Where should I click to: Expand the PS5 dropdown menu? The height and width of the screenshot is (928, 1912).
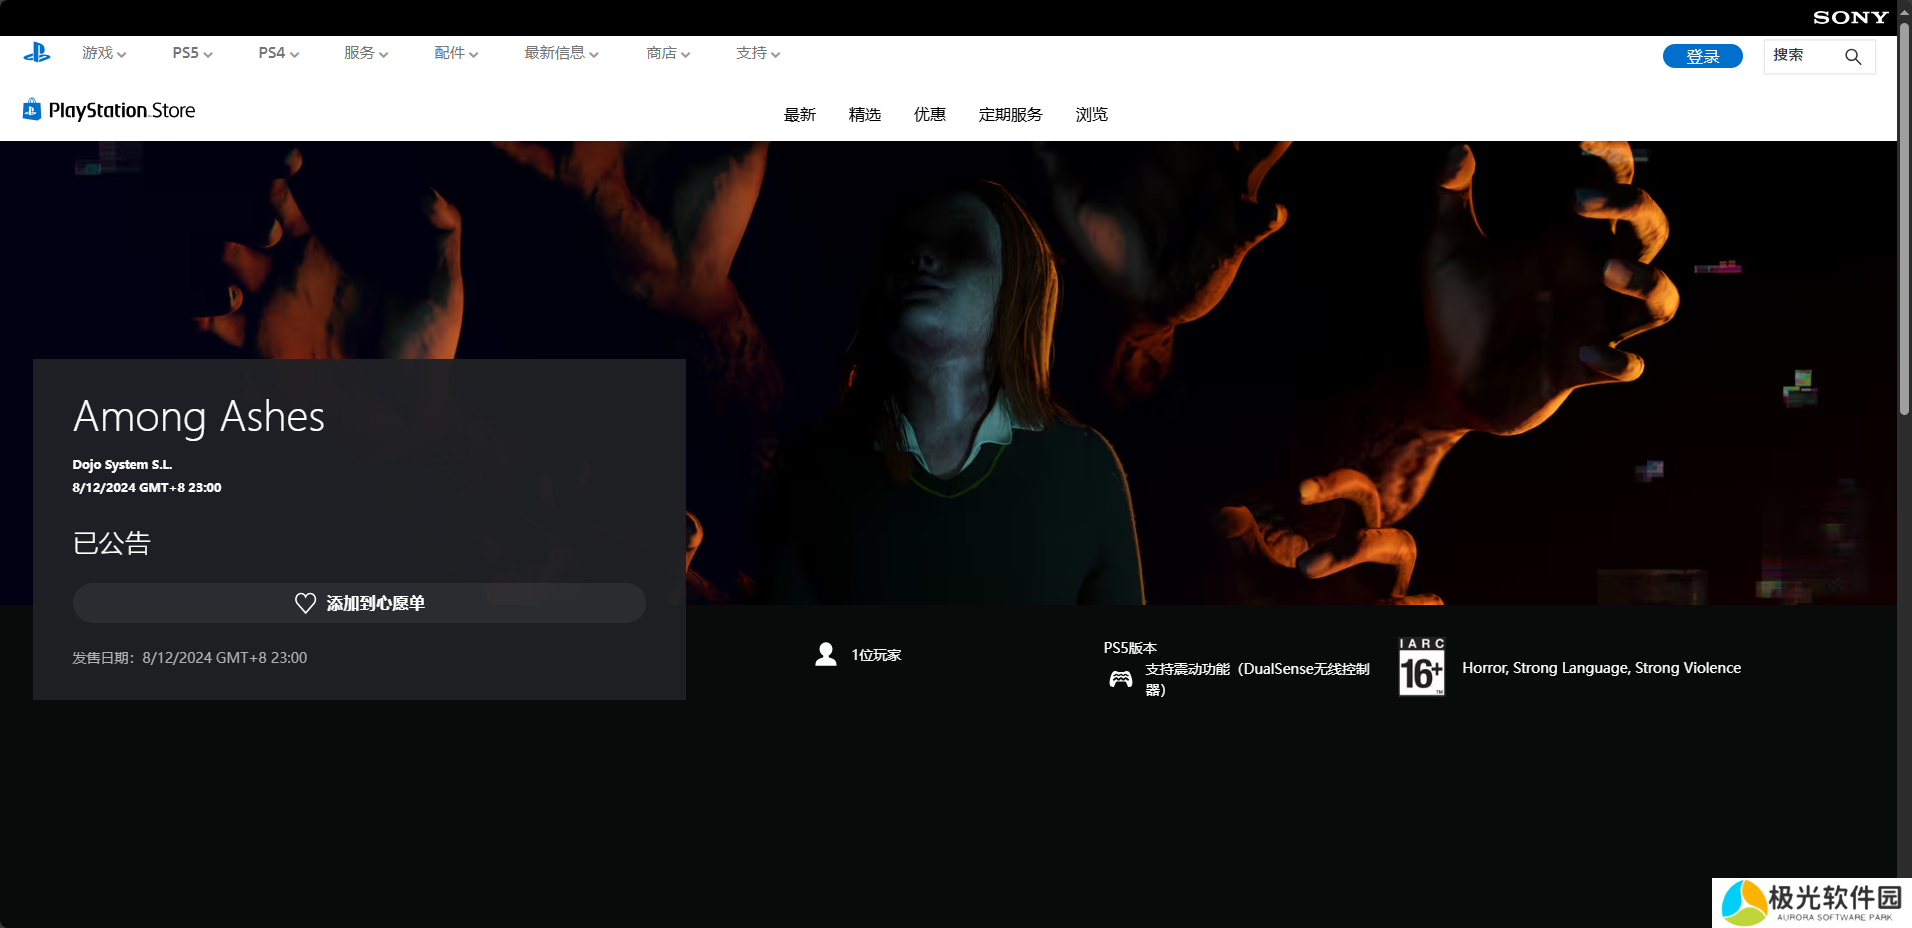pos(192,53)
